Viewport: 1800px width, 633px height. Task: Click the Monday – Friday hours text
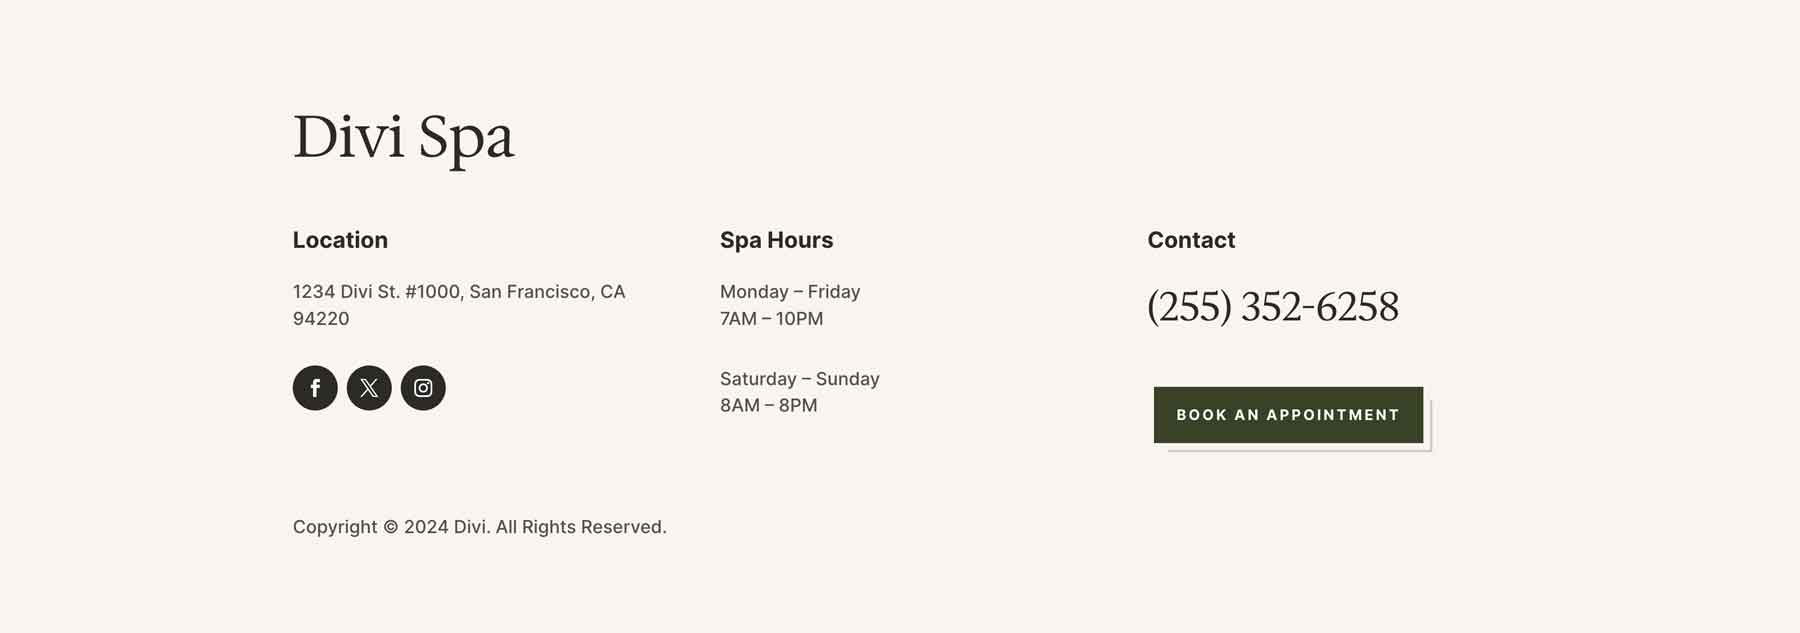[789, 291]
